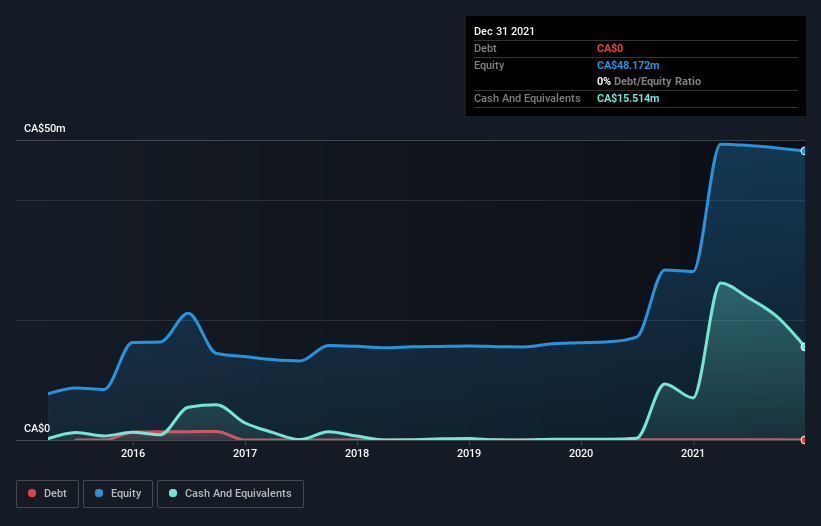Click the 0% Debt/Equity Ratio text

point(649,81)
